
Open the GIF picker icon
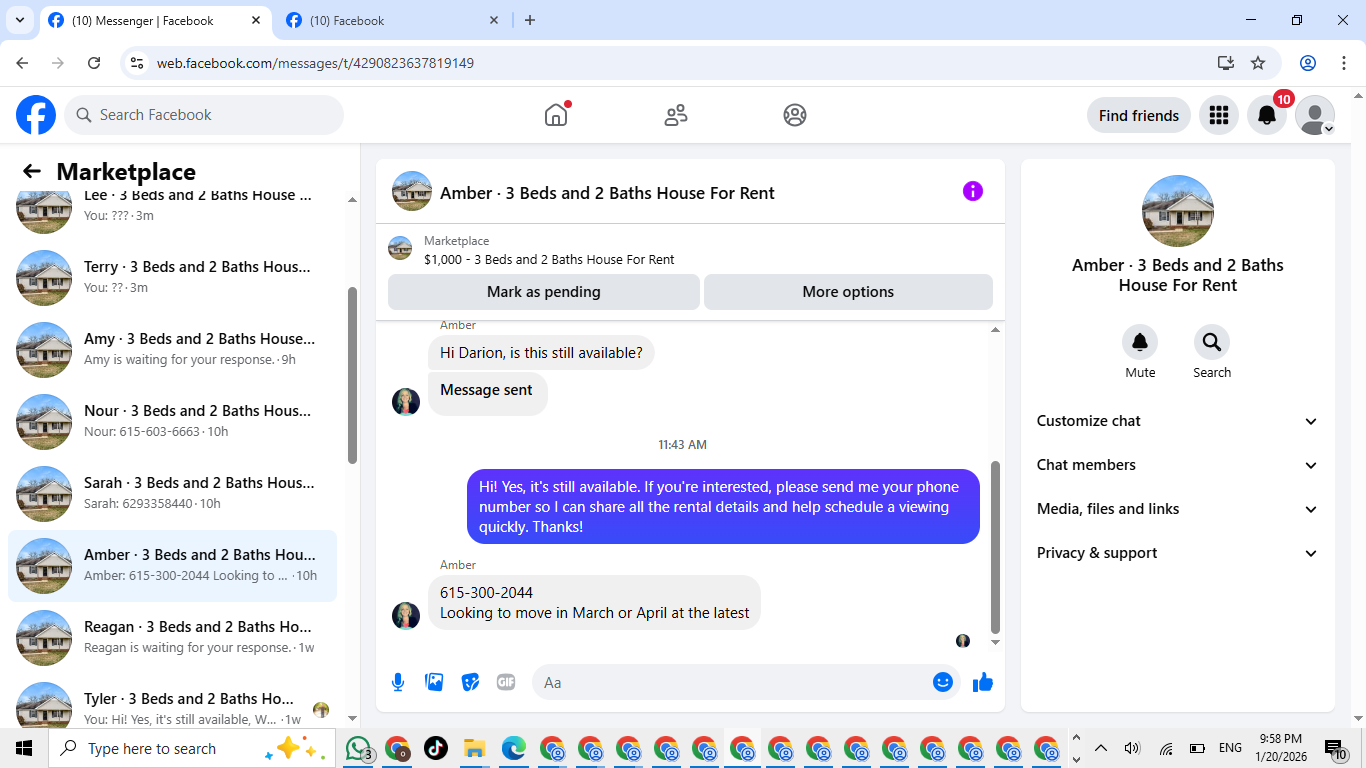(506, 682)
